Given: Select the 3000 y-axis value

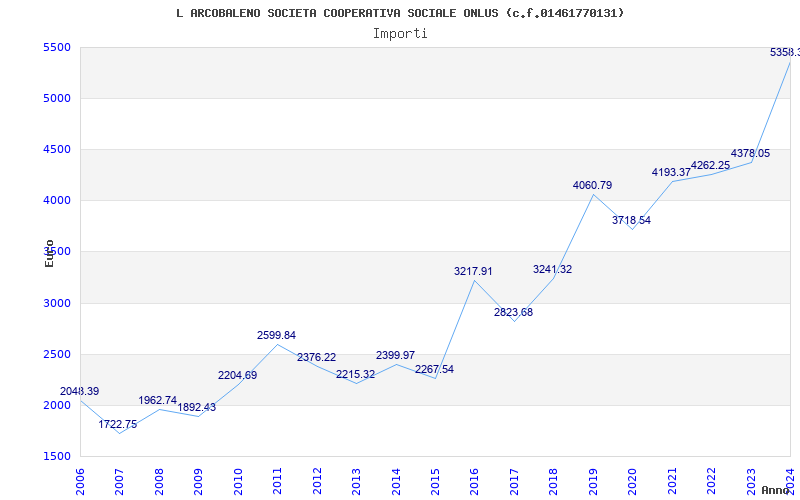Looking at the screenshot, I should tap(57, 303).
